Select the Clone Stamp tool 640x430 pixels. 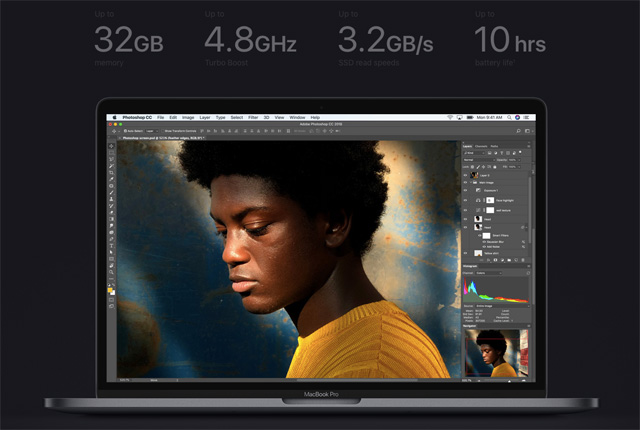(x=111, y=199)
